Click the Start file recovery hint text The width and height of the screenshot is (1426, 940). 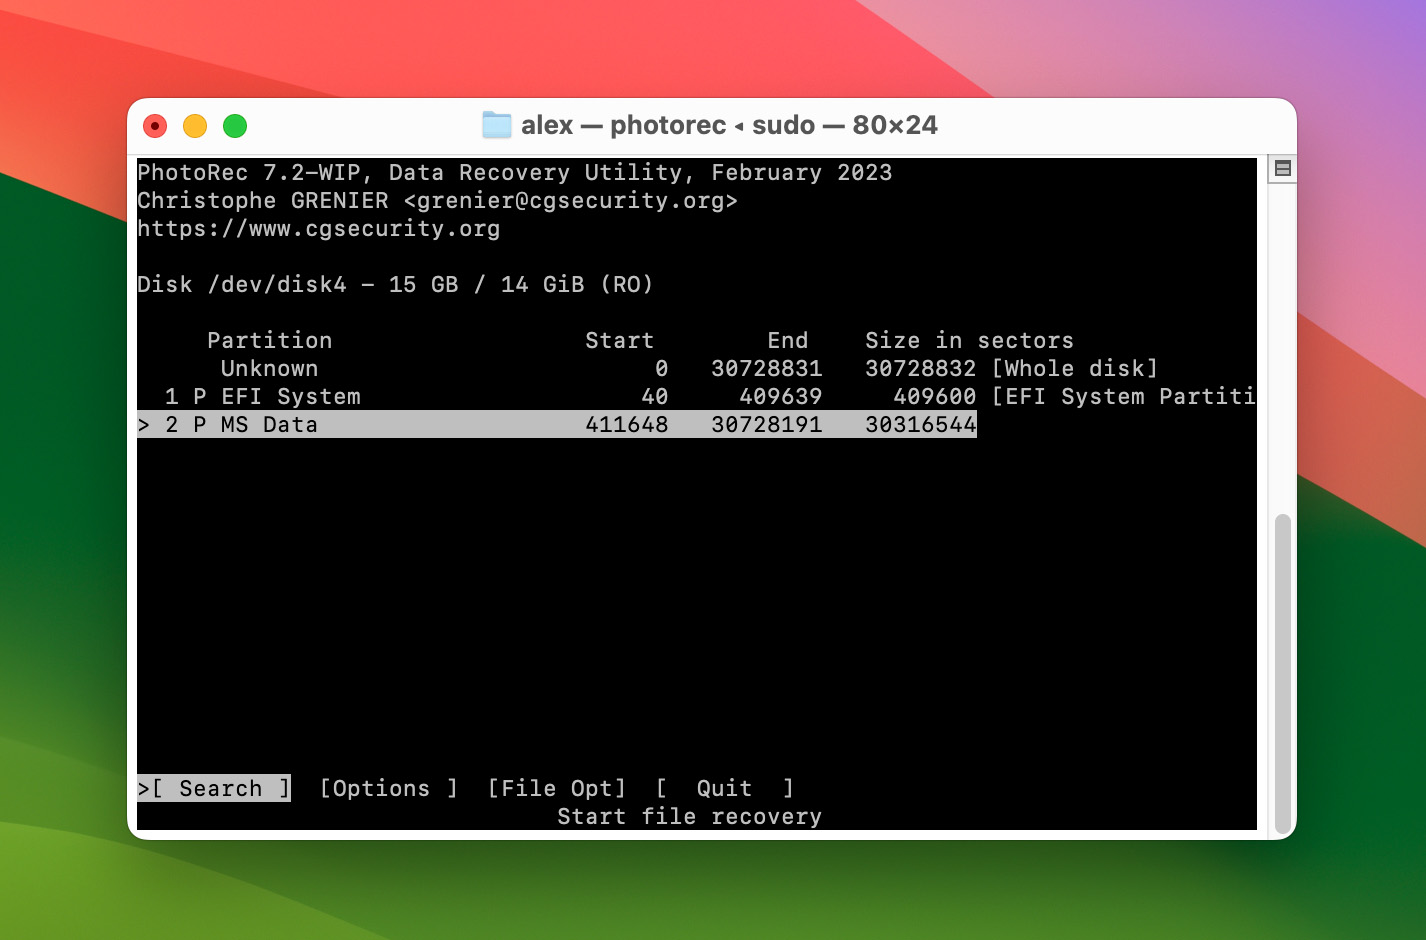(690, 816)
